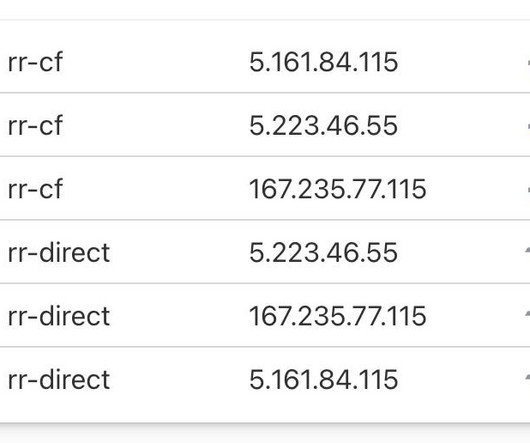Image resolution: width=530 pixels, height=443 pixels.
Task: Select blank space between rr-direct and 167.235.77.115
Action: (x=179, y=316)
